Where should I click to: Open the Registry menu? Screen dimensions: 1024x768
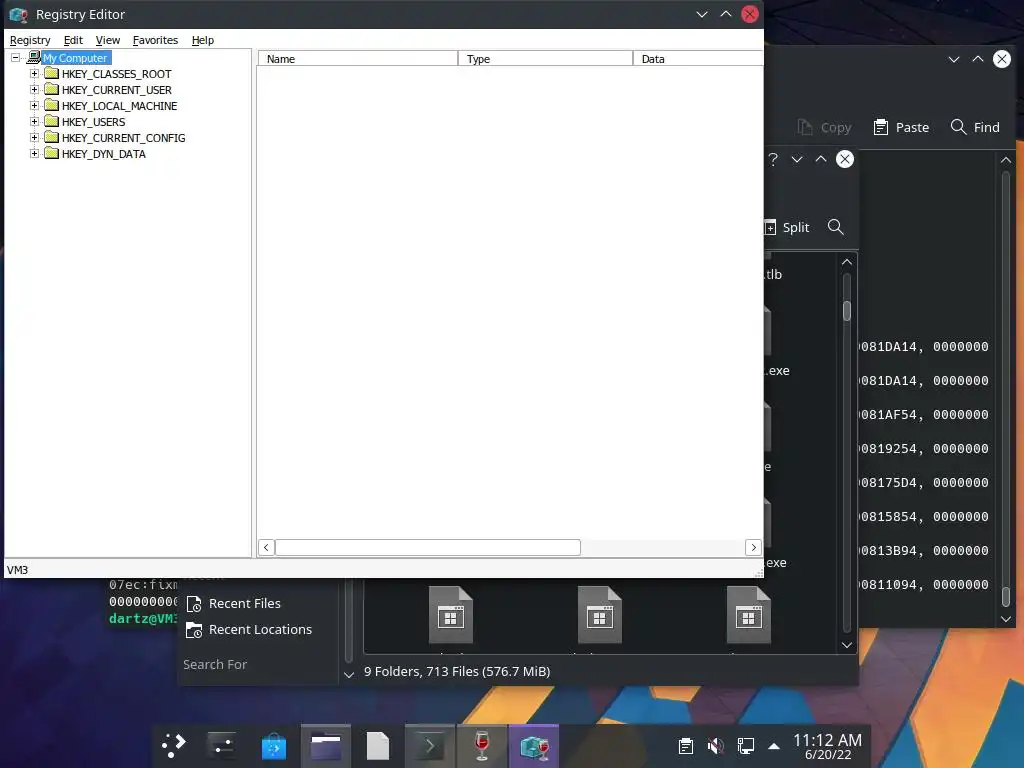click(x=30, y=40)
